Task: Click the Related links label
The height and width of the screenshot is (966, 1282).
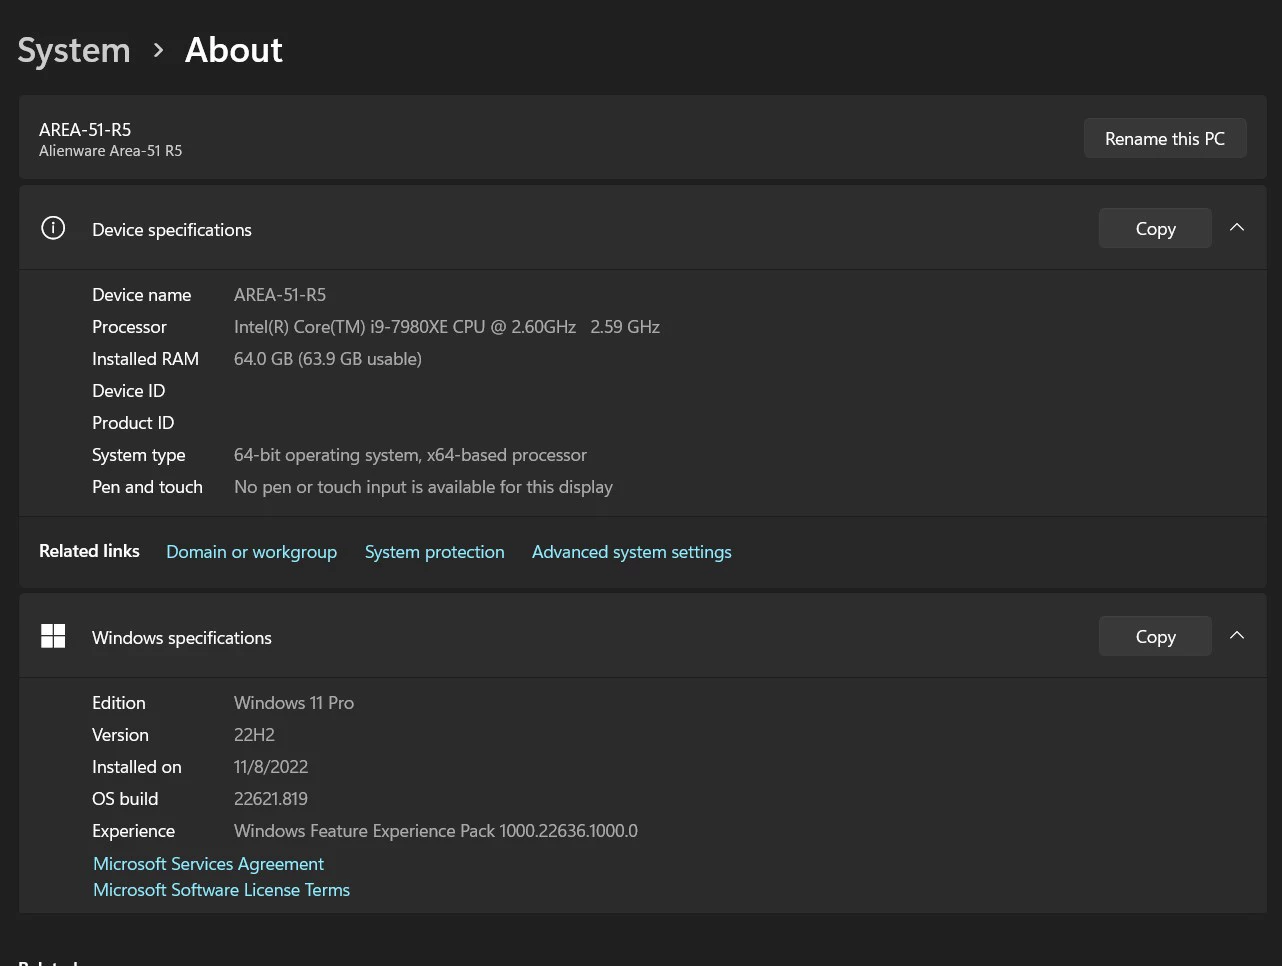Action: click(x=89, y=551)
